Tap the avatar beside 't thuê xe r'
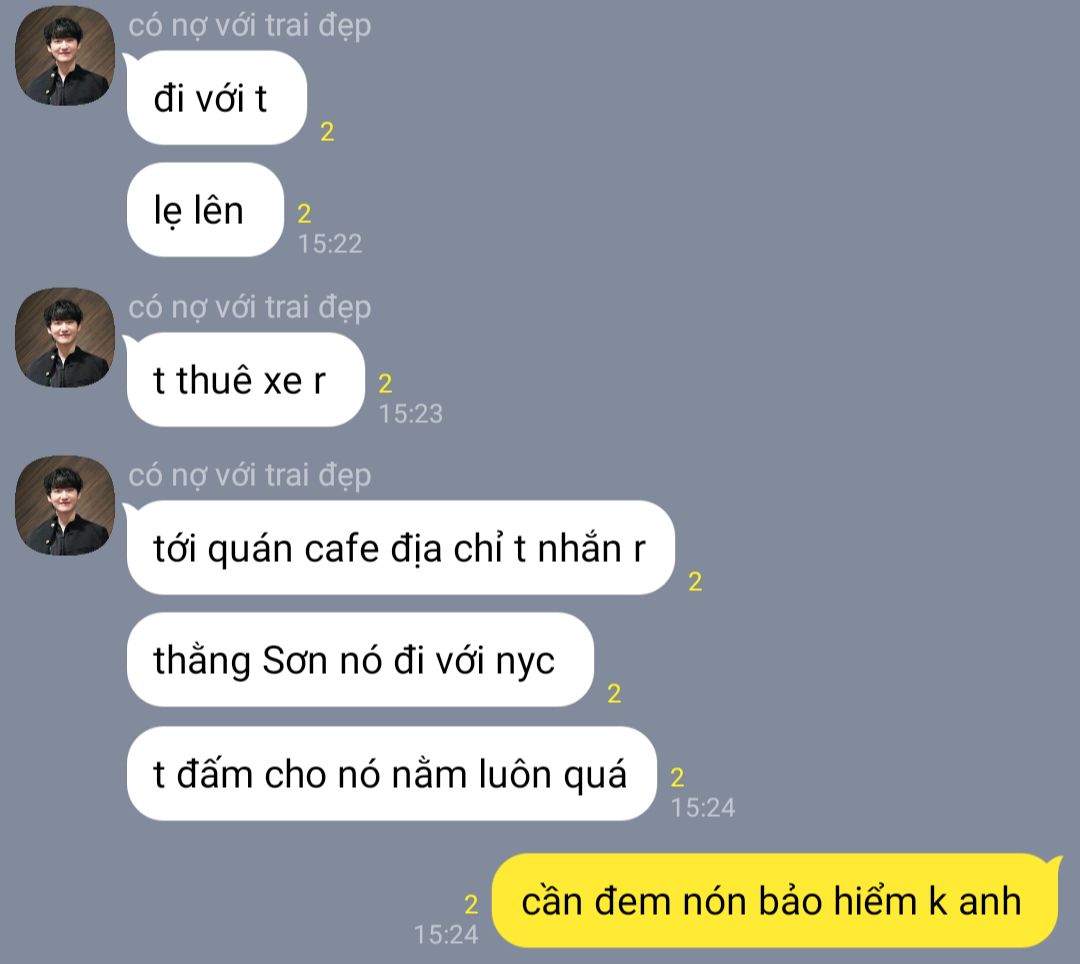 point(65,338)
